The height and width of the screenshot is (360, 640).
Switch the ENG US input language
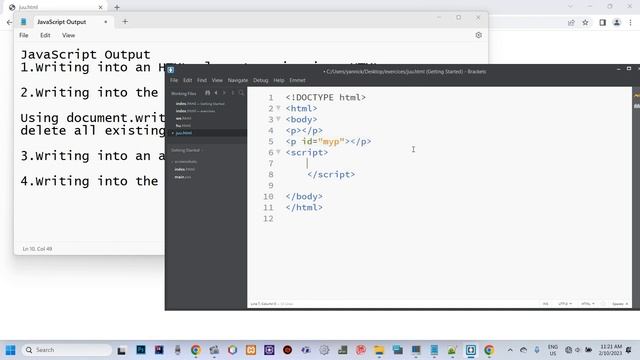(x=553, y=350)
